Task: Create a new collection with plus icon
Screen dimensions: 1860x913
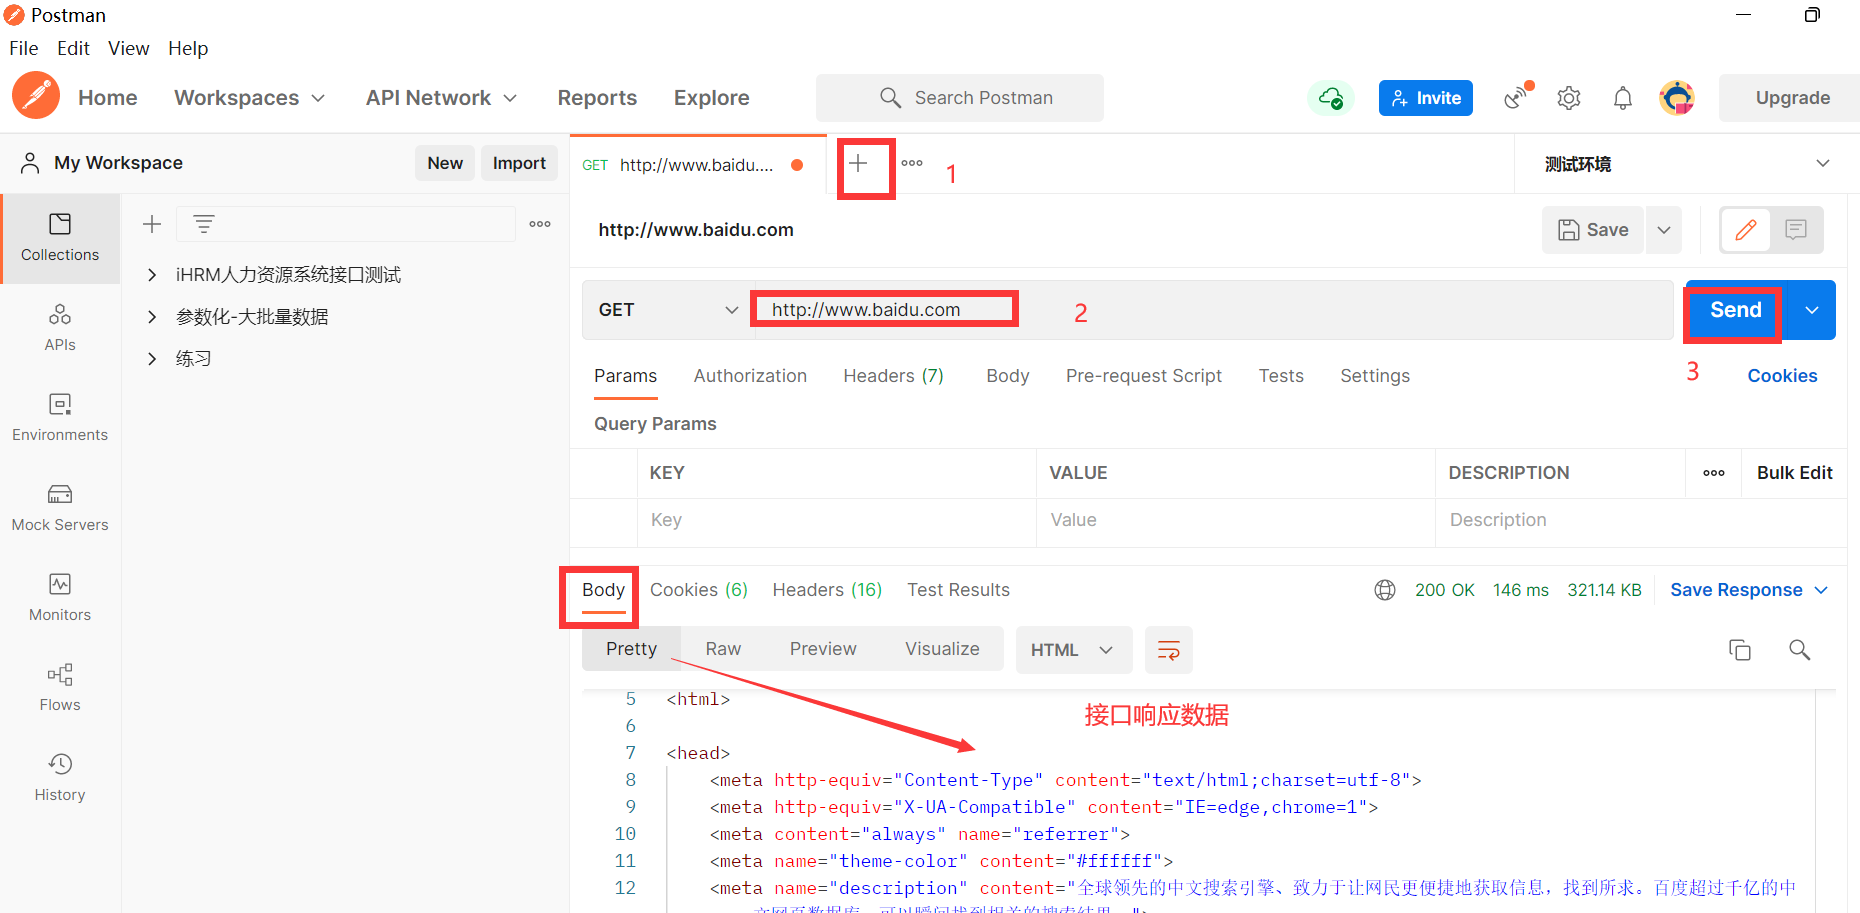Action: point(152,224)
